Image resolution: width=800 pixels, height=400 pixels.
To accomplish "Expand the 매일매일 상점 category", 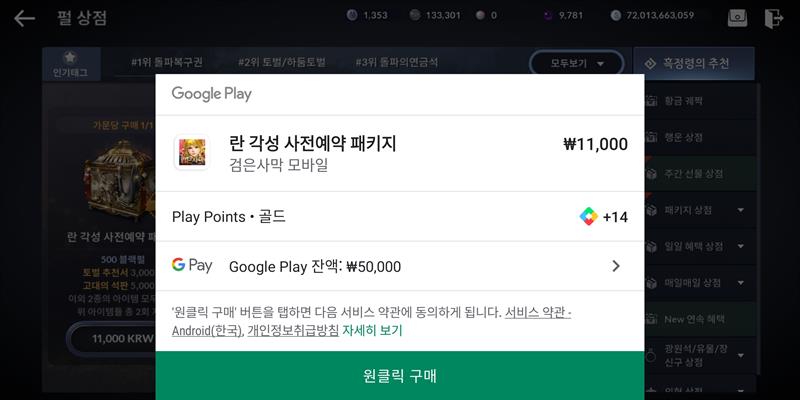I will [x=695, y=283].
